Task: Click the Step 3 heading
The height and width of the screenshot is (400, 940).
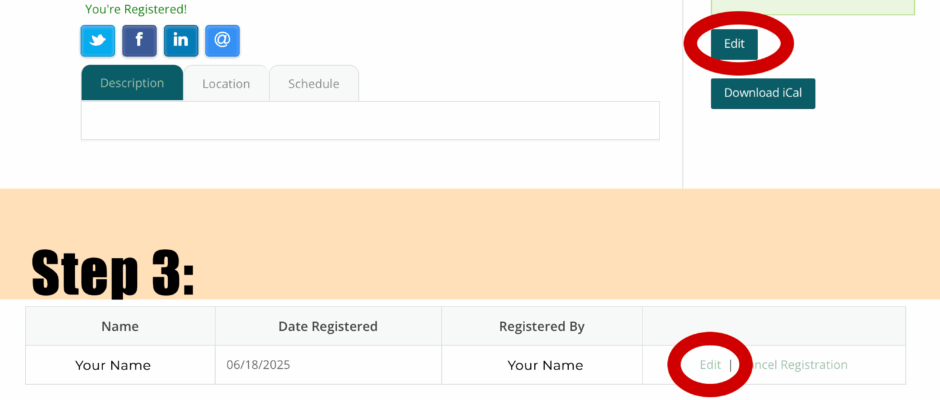Action: tap(113, 273)
